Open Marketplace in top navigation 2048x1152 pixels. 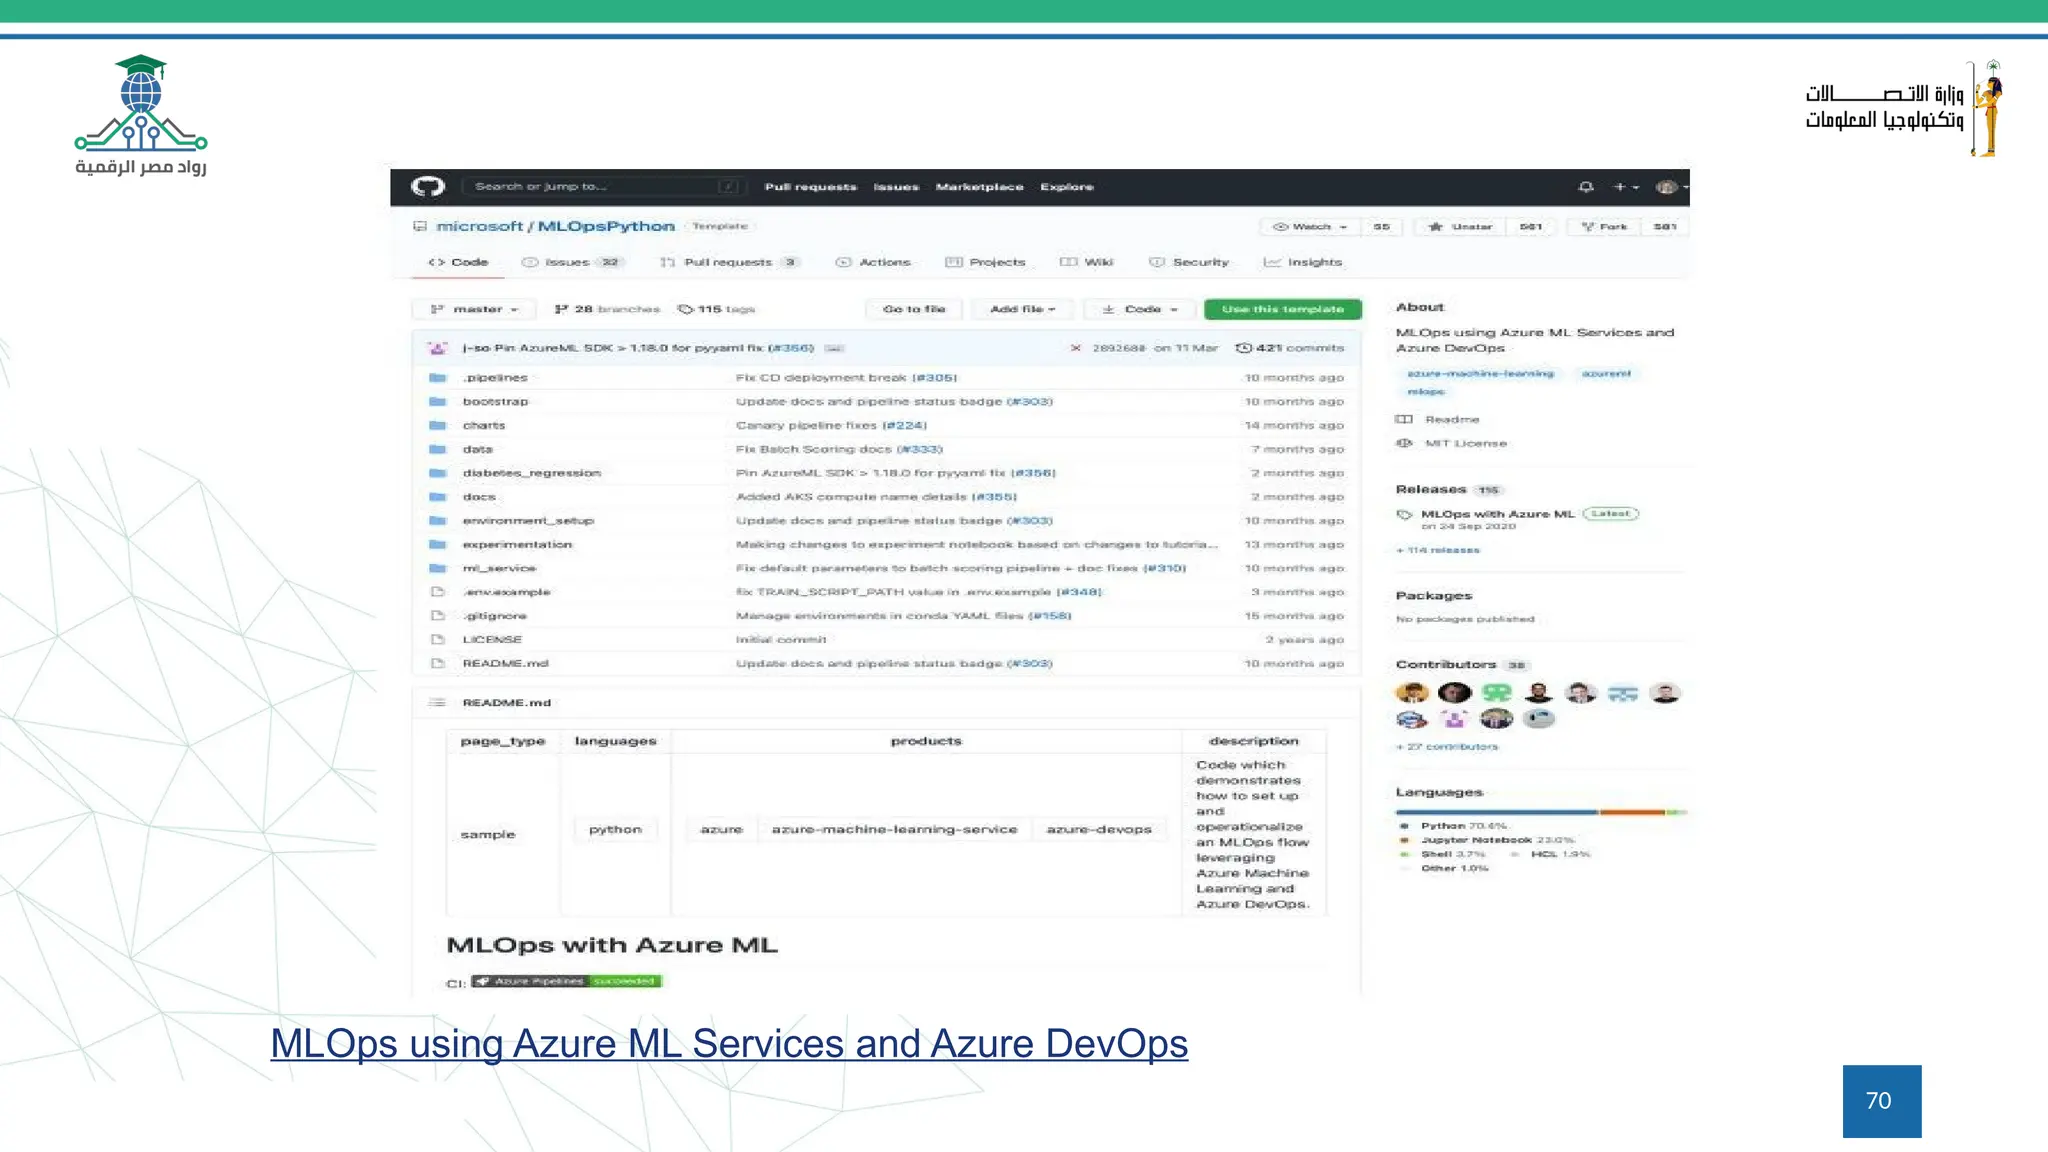click(980, 187)
